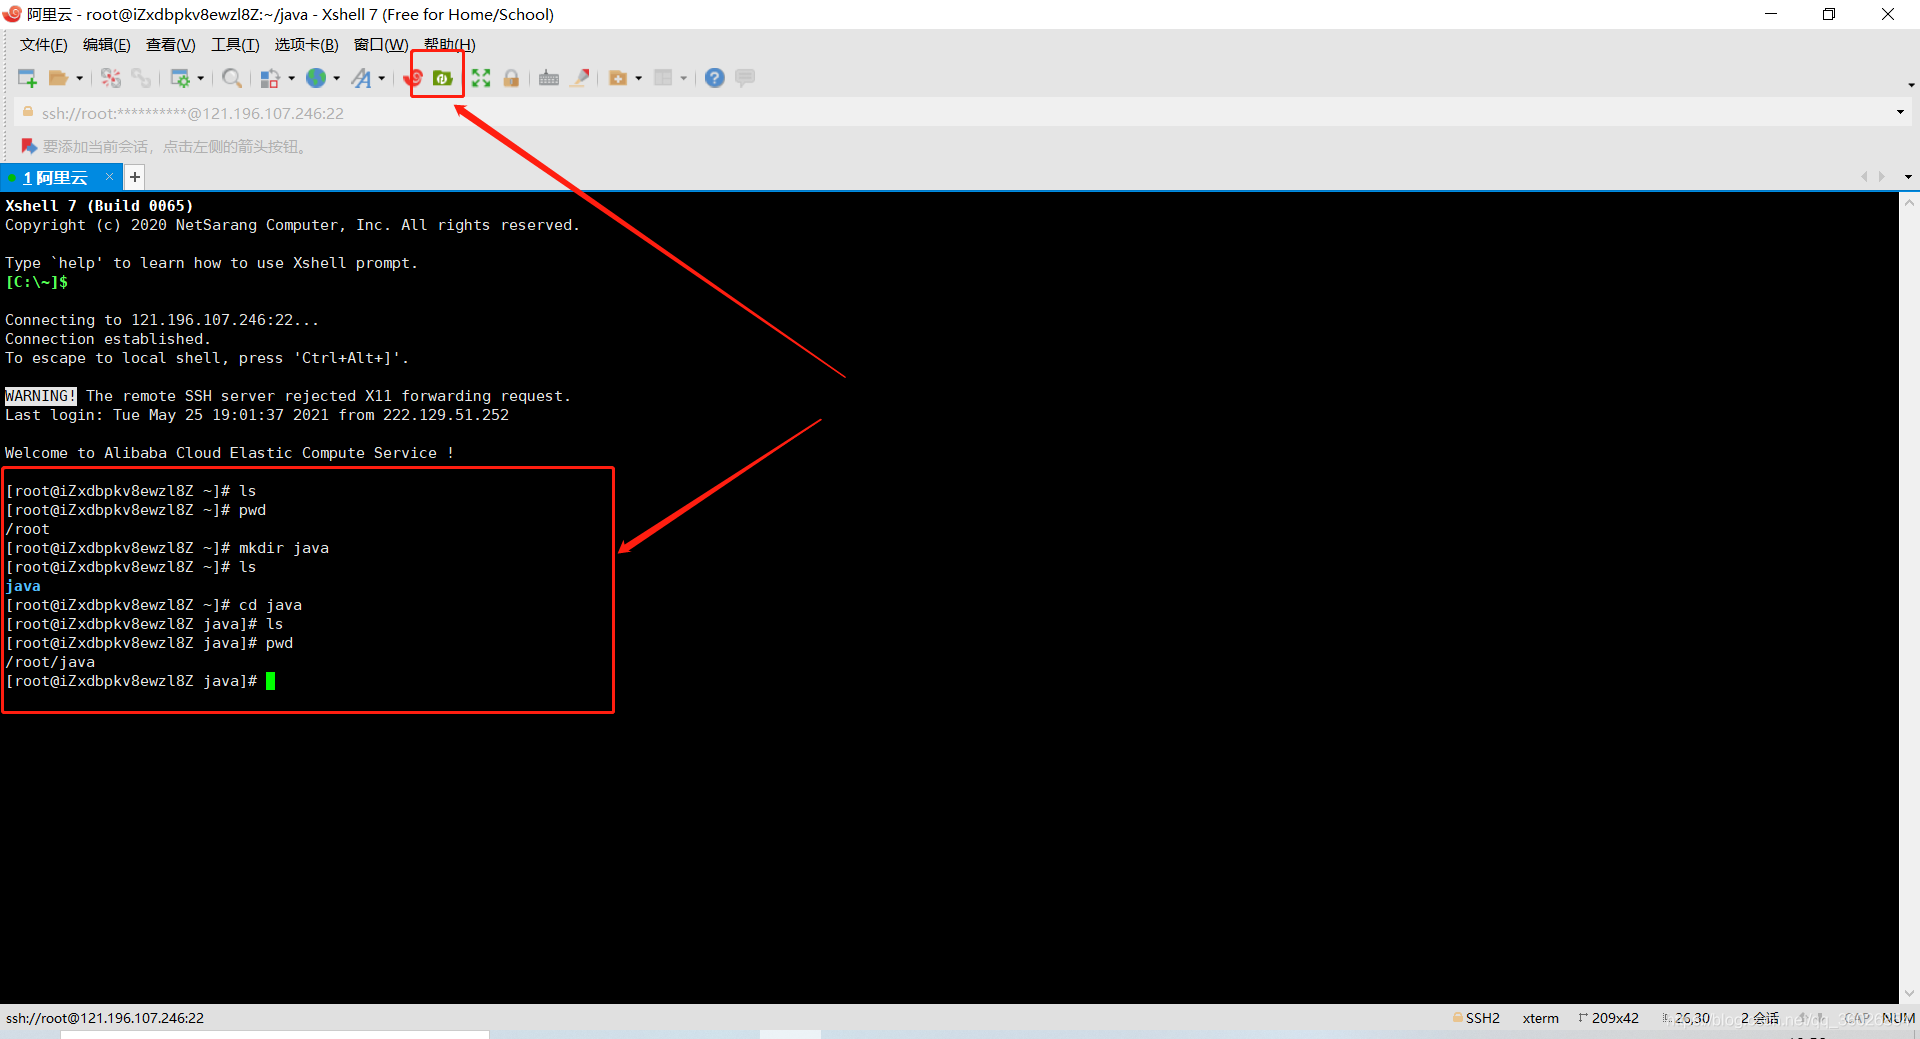Expand the Encoding globe dropdown arrow
Viewport: 1920px width, 1039px height.
(x=337, y=78)
